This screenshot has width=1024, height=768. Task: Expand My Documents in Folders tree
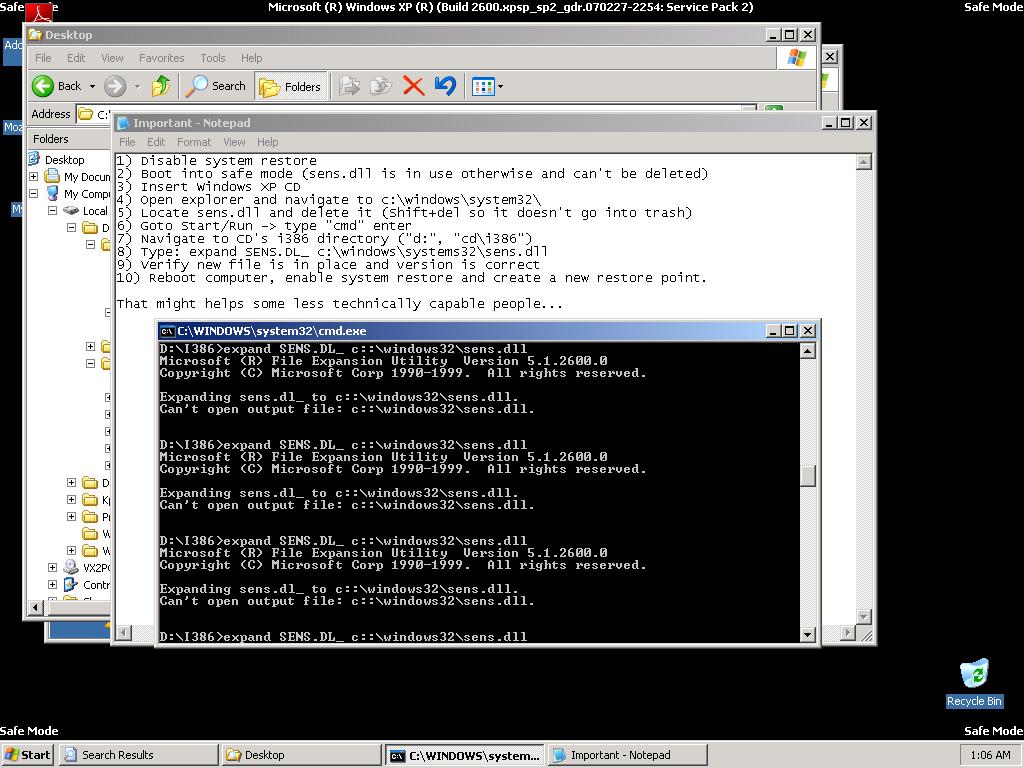coord(33,176)
